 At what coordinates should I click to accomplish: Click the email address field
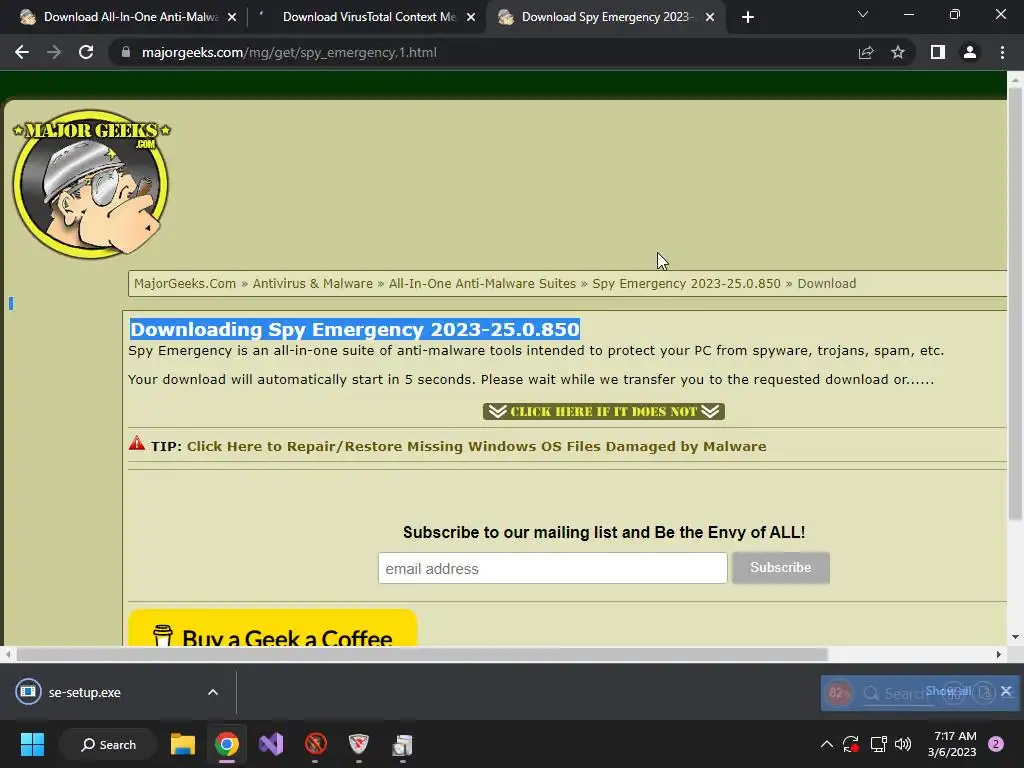coord(552,568)
